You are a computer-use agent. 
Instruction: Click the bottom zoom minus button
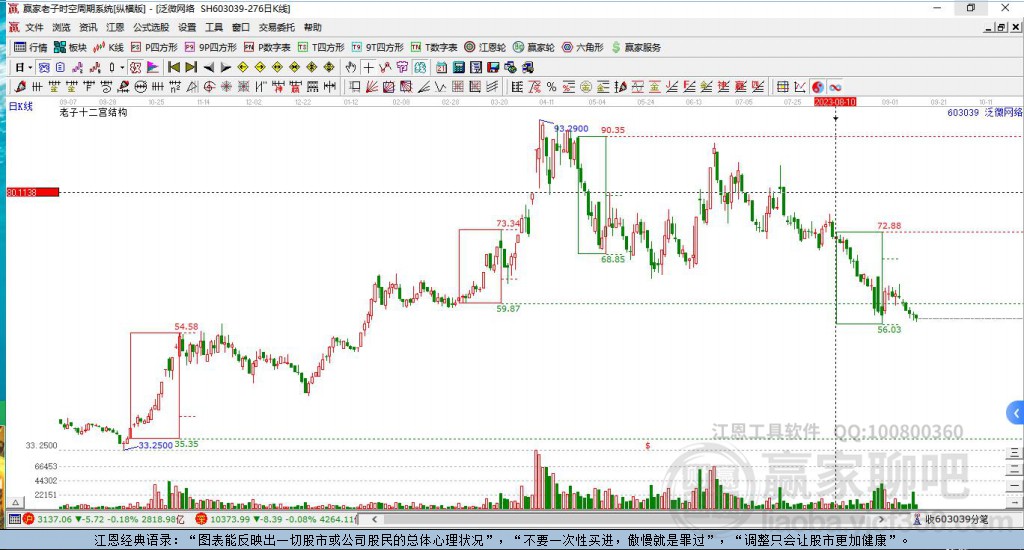coord(1014,485)
